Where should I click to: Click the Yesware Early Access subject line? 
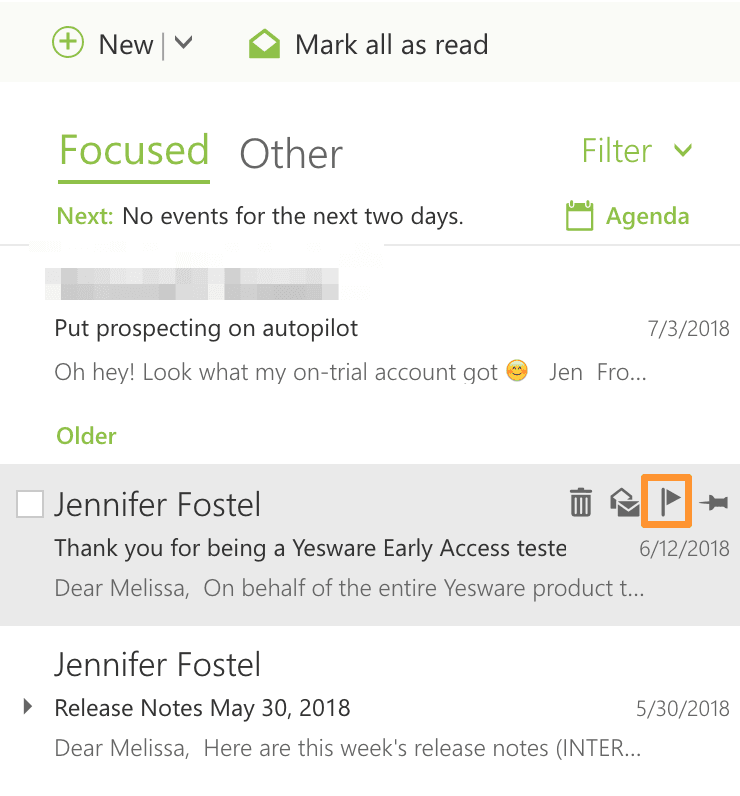pos(310,548)
